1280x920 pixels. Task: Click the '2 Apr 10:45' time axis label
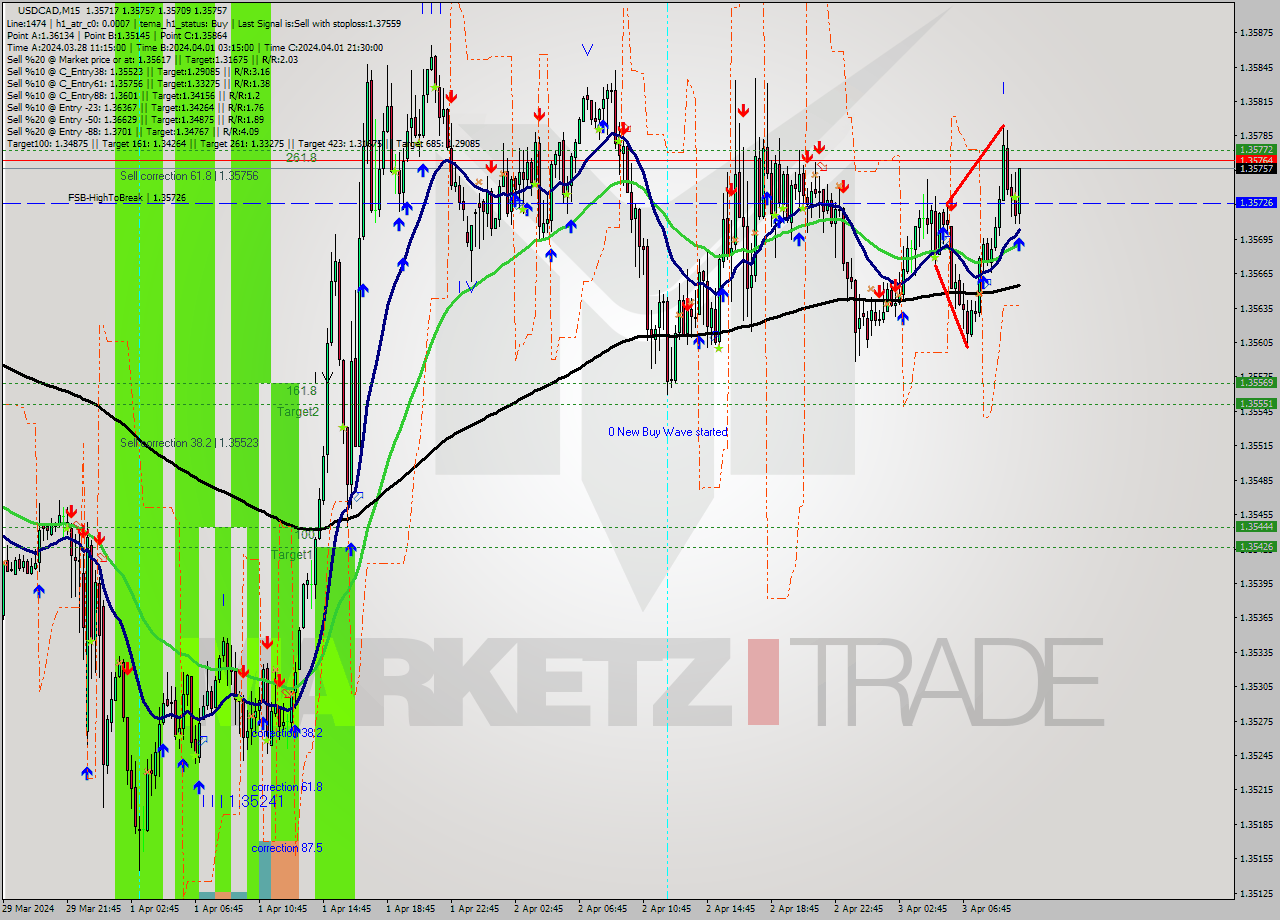tap(666, 909)
